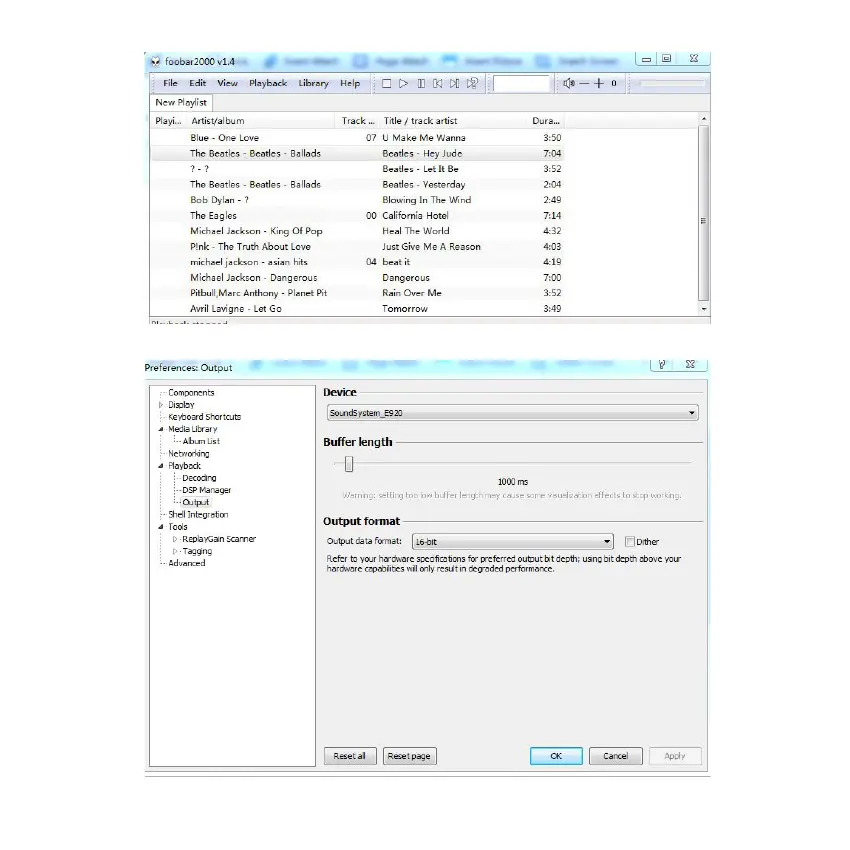Open the Edit menu
The width and height of the screenshot is (850, 850).
pyautogui.click(x=197, y=83)
